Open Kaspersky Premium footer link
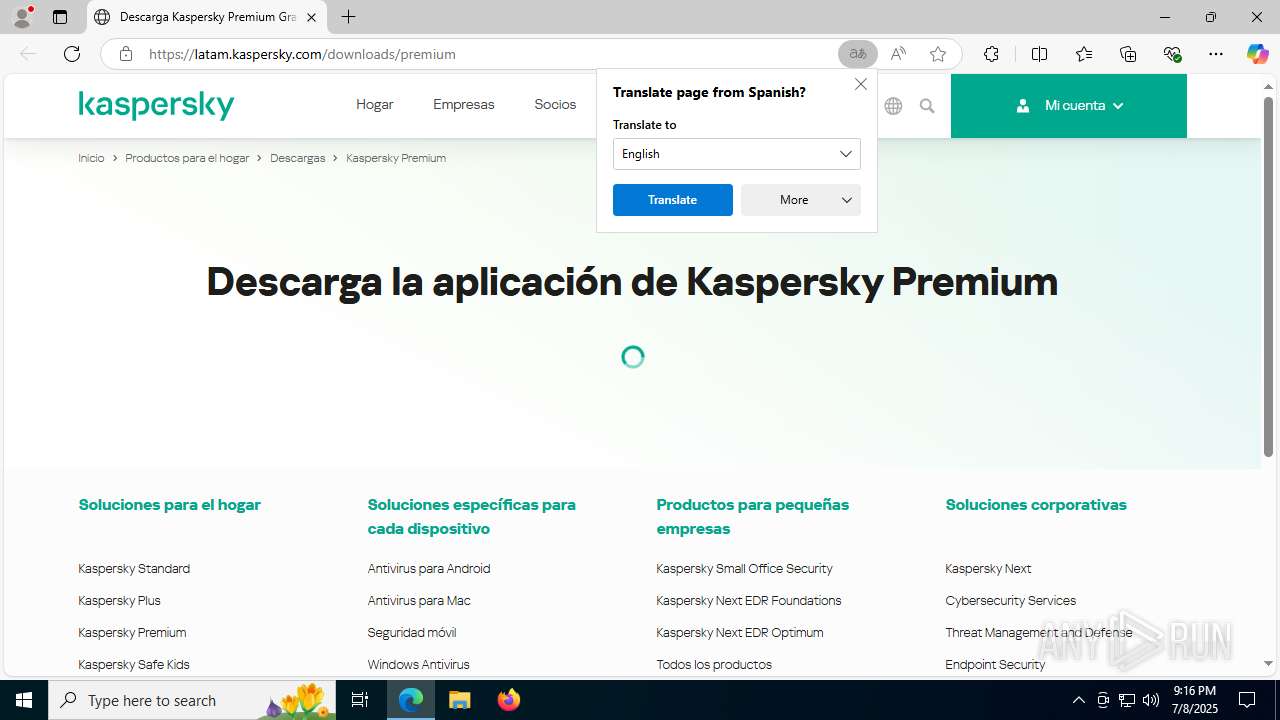The image size is (1280, 720). pyautogui.click(x=132, y=632)
